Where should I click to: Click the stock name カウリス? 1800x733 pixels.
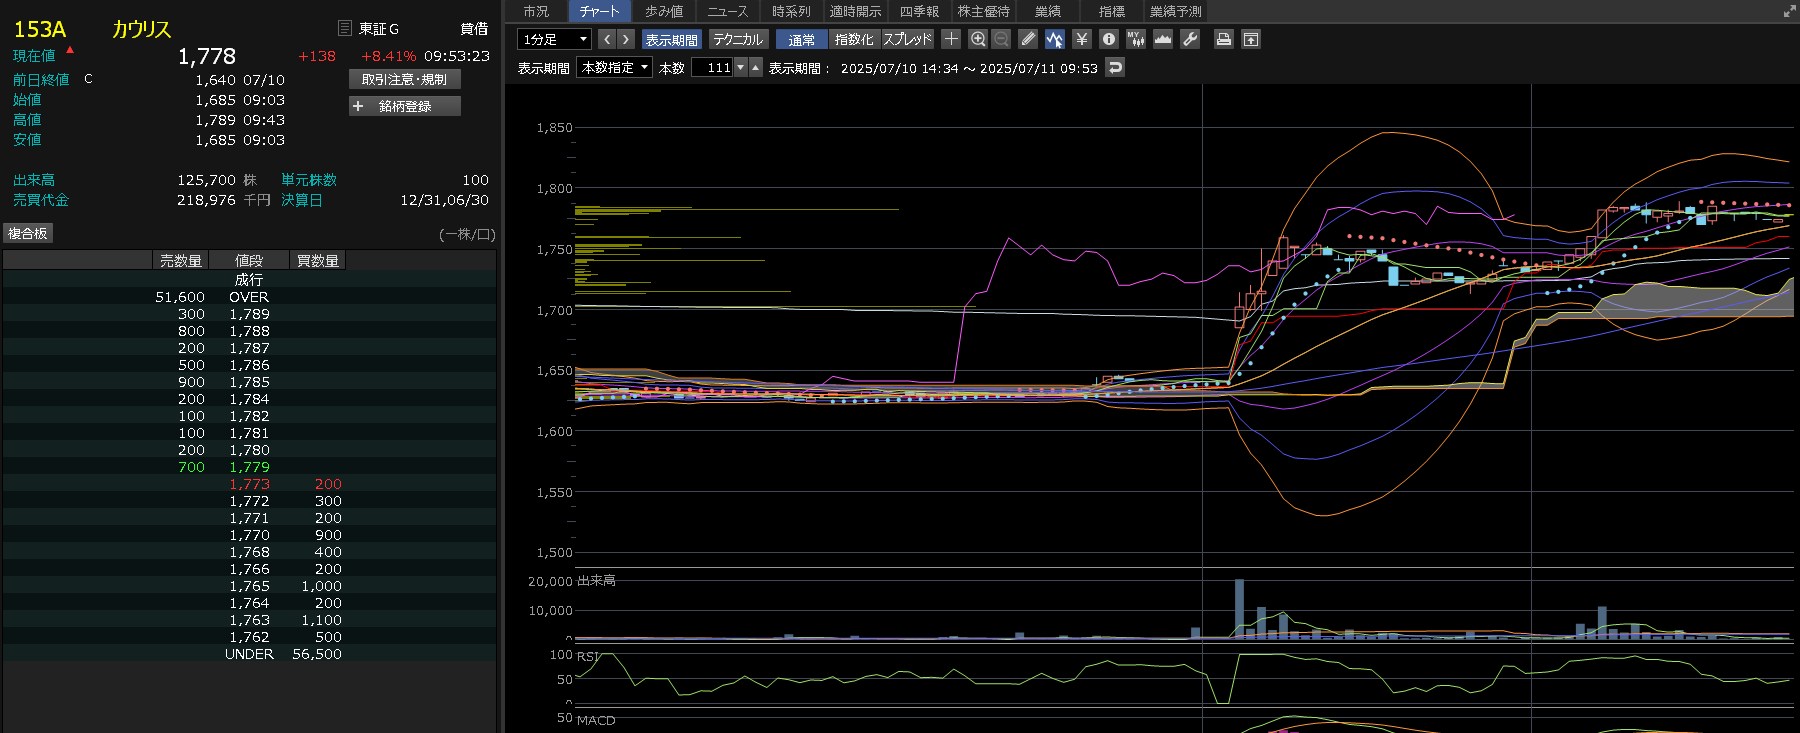142,29
